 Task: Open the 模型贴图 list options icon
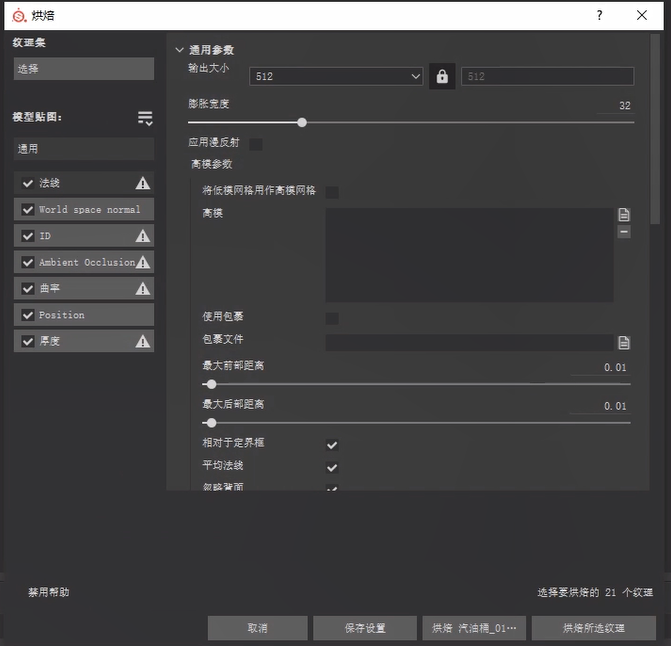click(x=145, y=118)
